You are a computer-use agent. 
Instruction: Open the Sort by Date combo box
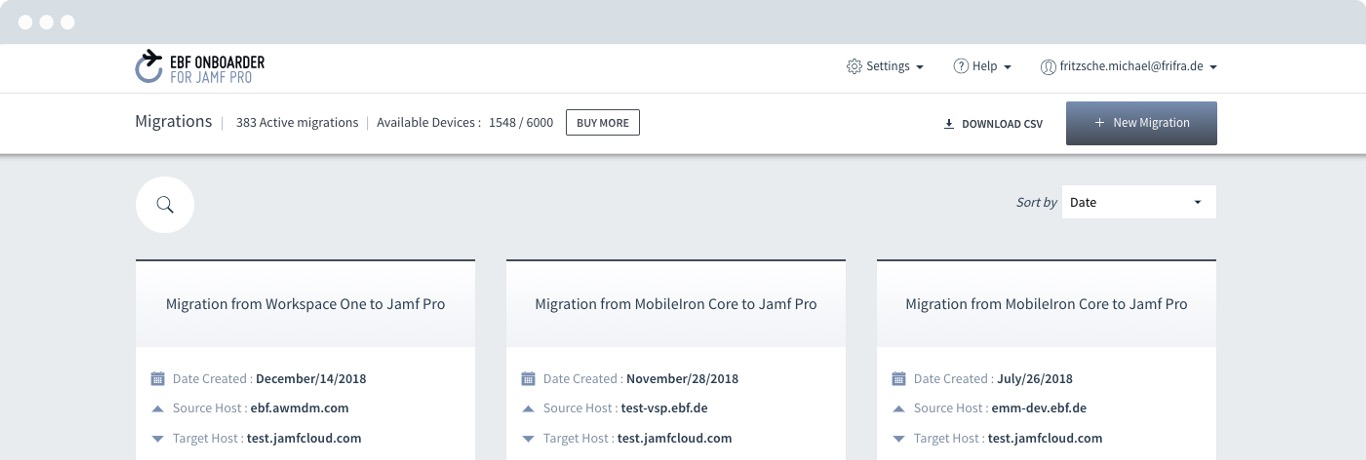(1139, 202)
